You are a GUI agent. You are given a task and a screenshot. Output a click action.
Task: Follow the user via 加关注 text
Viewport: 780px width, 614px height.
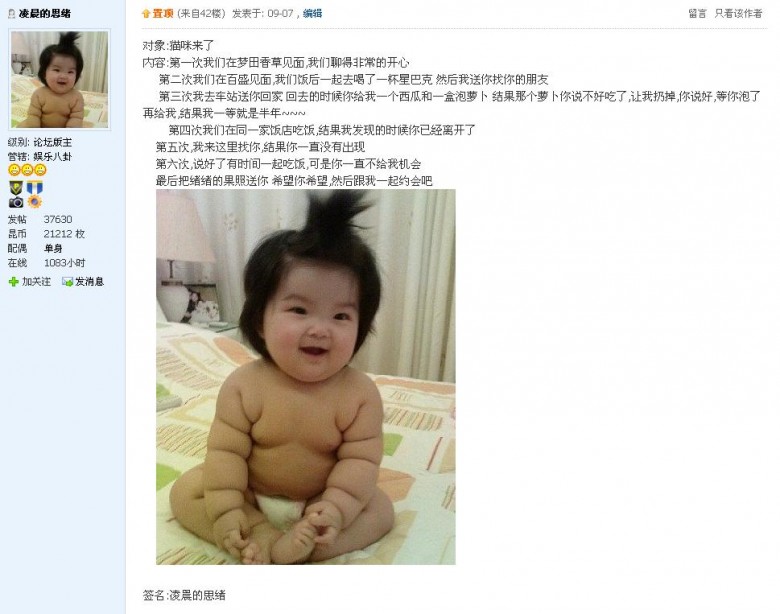pos(36,282)
